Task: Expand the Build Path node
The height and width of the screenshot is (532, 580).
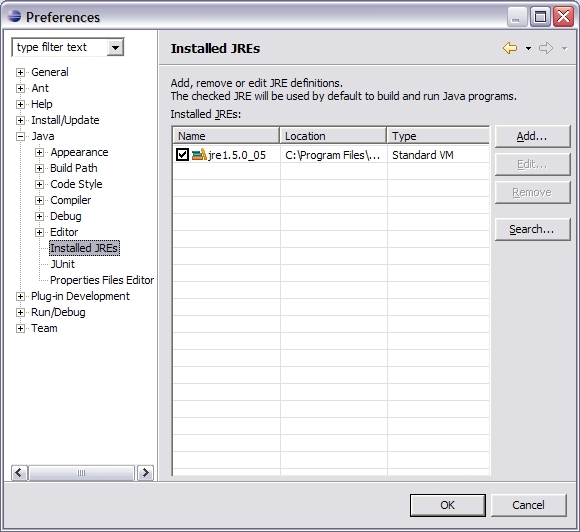Action: pyautogui.click(x=39, y=168)
